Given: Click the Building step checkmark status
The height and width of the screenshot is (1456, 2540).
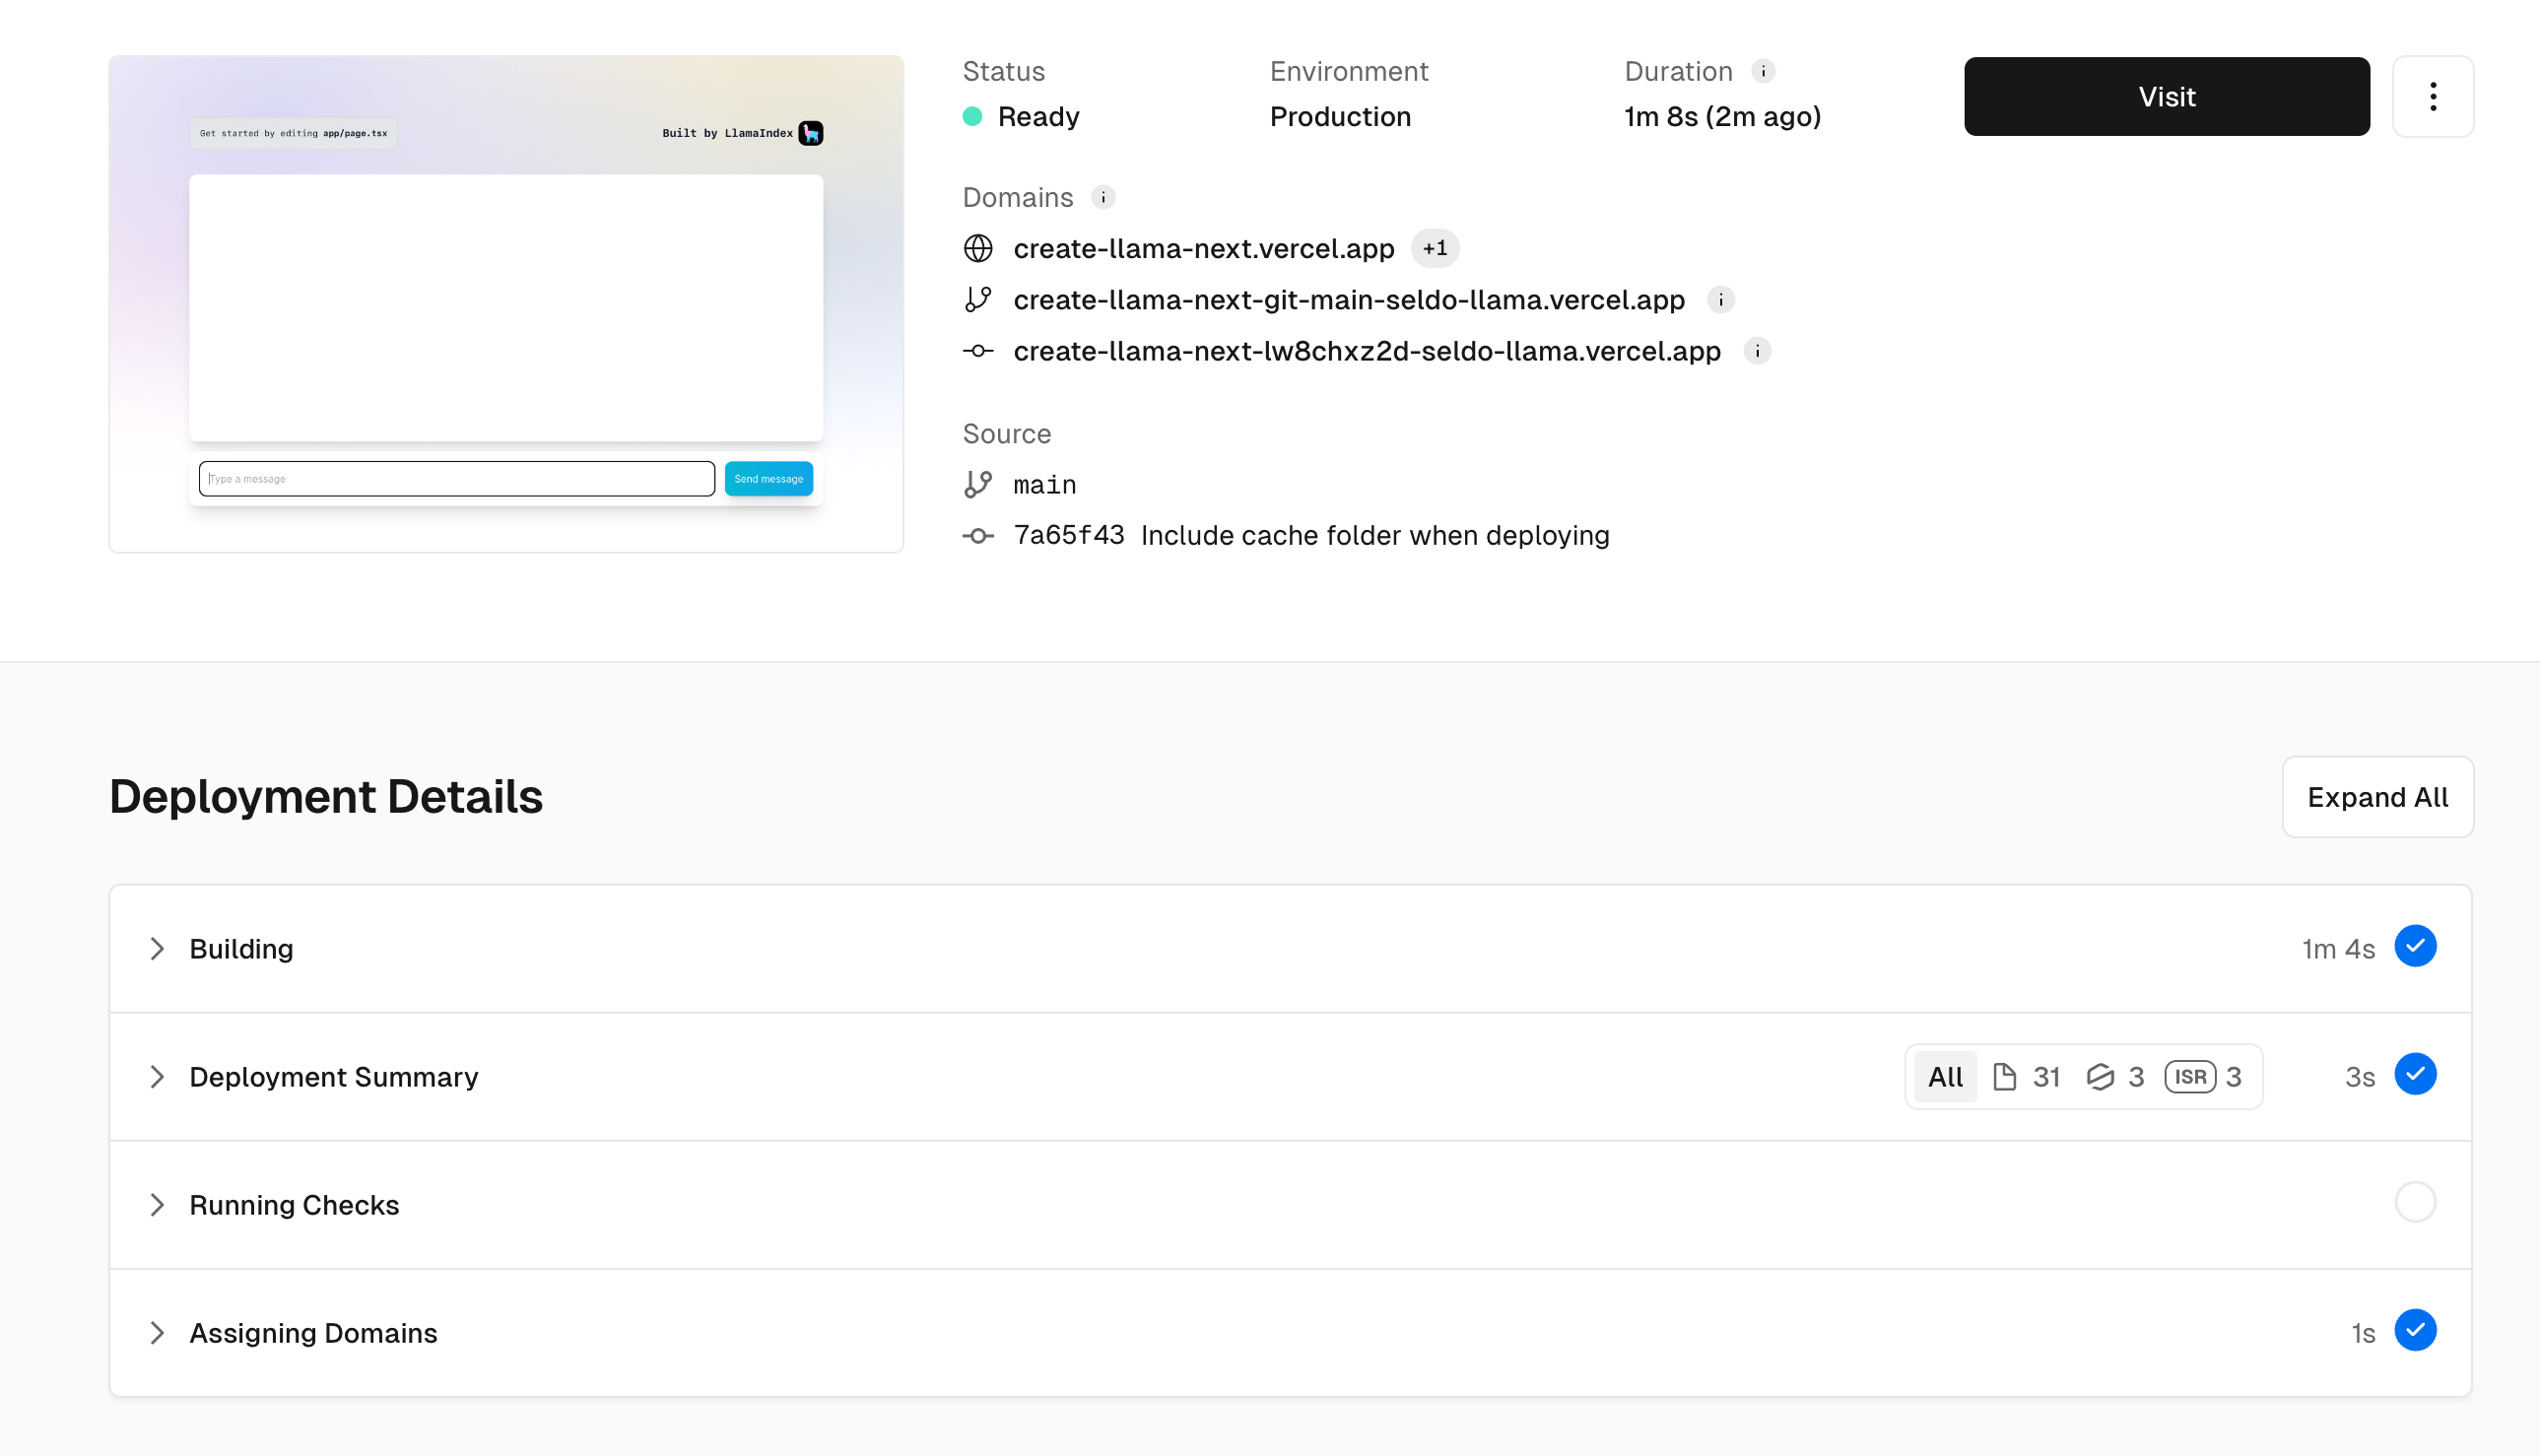Looking at the screenshot, I should (x=2414, y=946).
